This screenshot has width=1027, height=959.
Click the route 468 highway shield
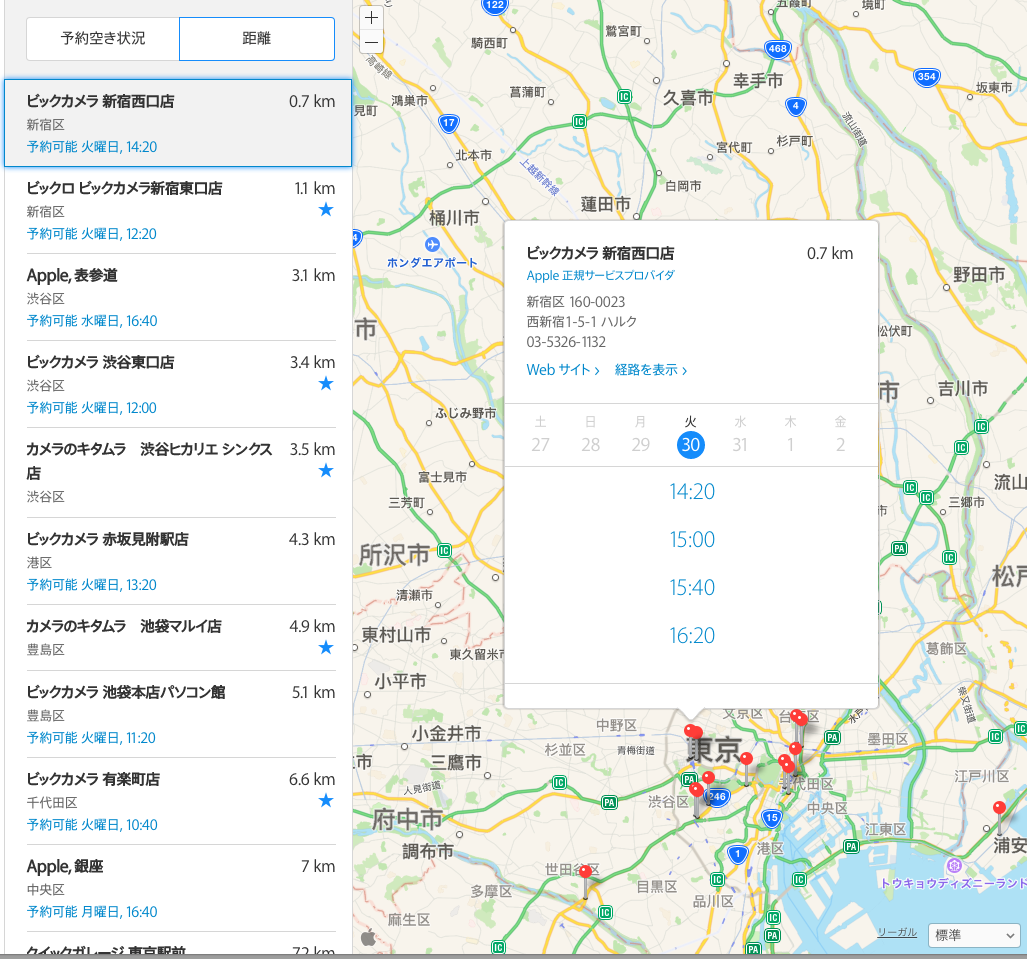(x=777, y=48)
